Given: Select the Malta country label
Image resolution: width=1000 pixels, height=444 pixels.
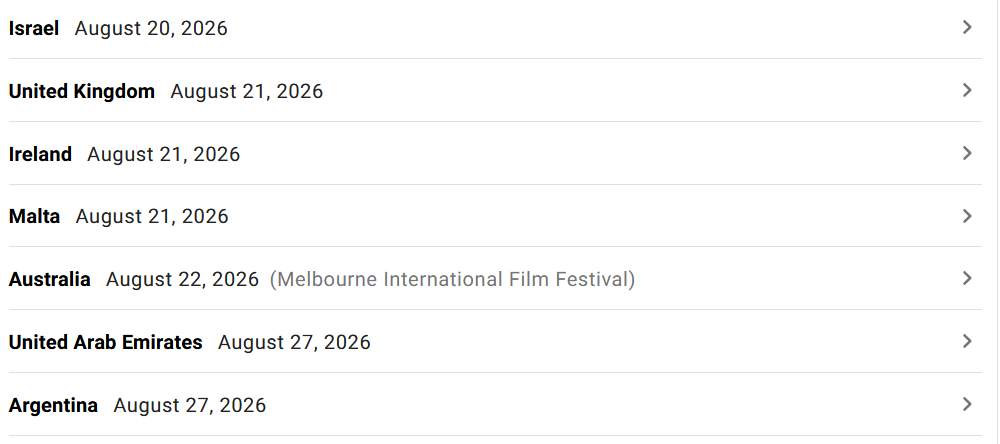Looking at the screenshot, I should (34, 217).
